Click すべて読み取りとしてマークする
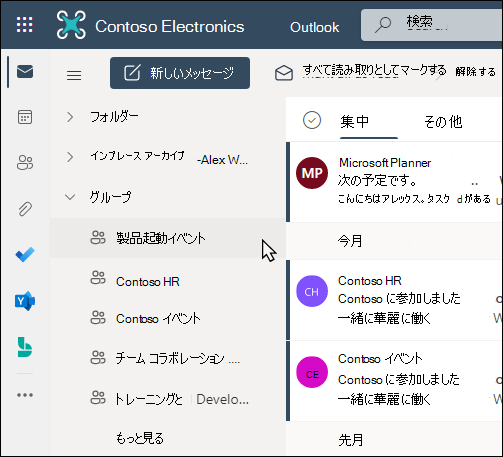503x457 pixels. pos(374,71)
